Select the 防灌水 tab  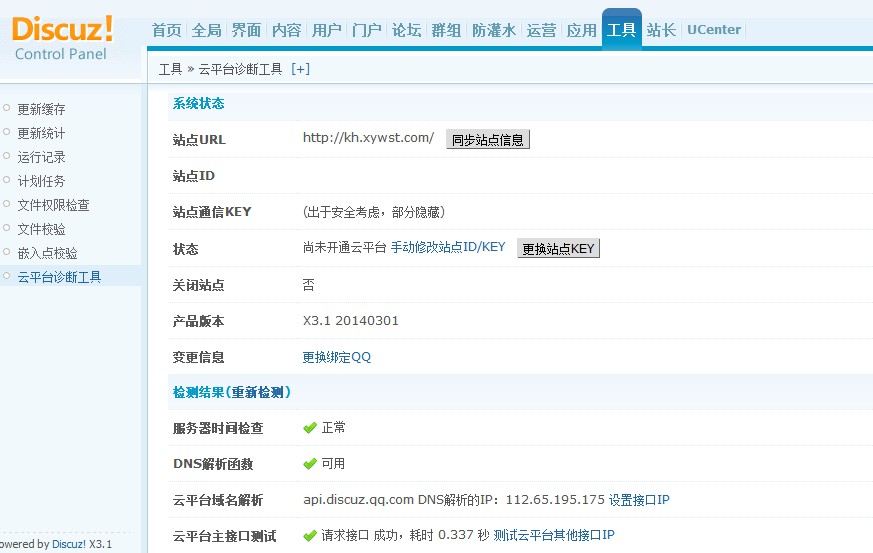pyautogui.click(x=494, y=30)
